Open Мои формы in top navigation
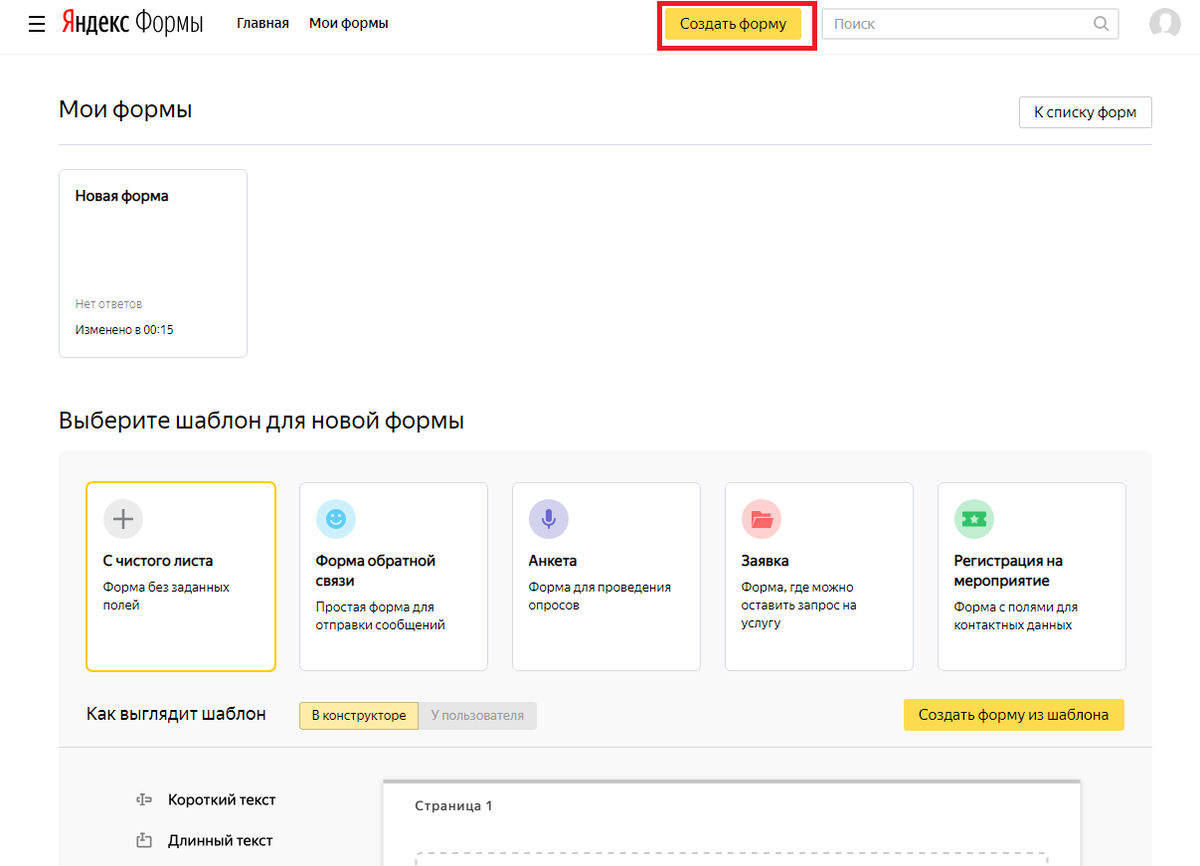 pos(349,23)
